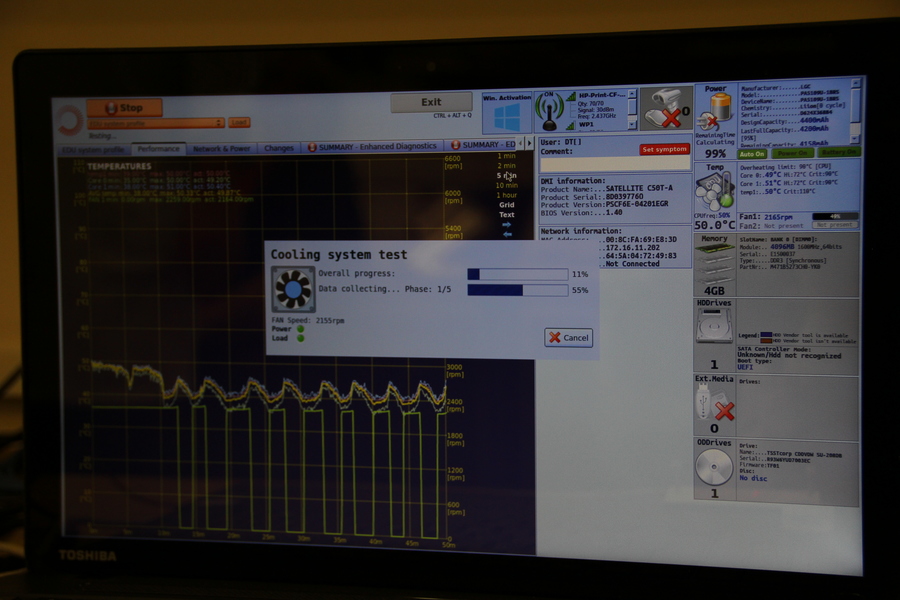Click the 50.0°C temperature readout
The image size is (900, 600).
point(715,224)
